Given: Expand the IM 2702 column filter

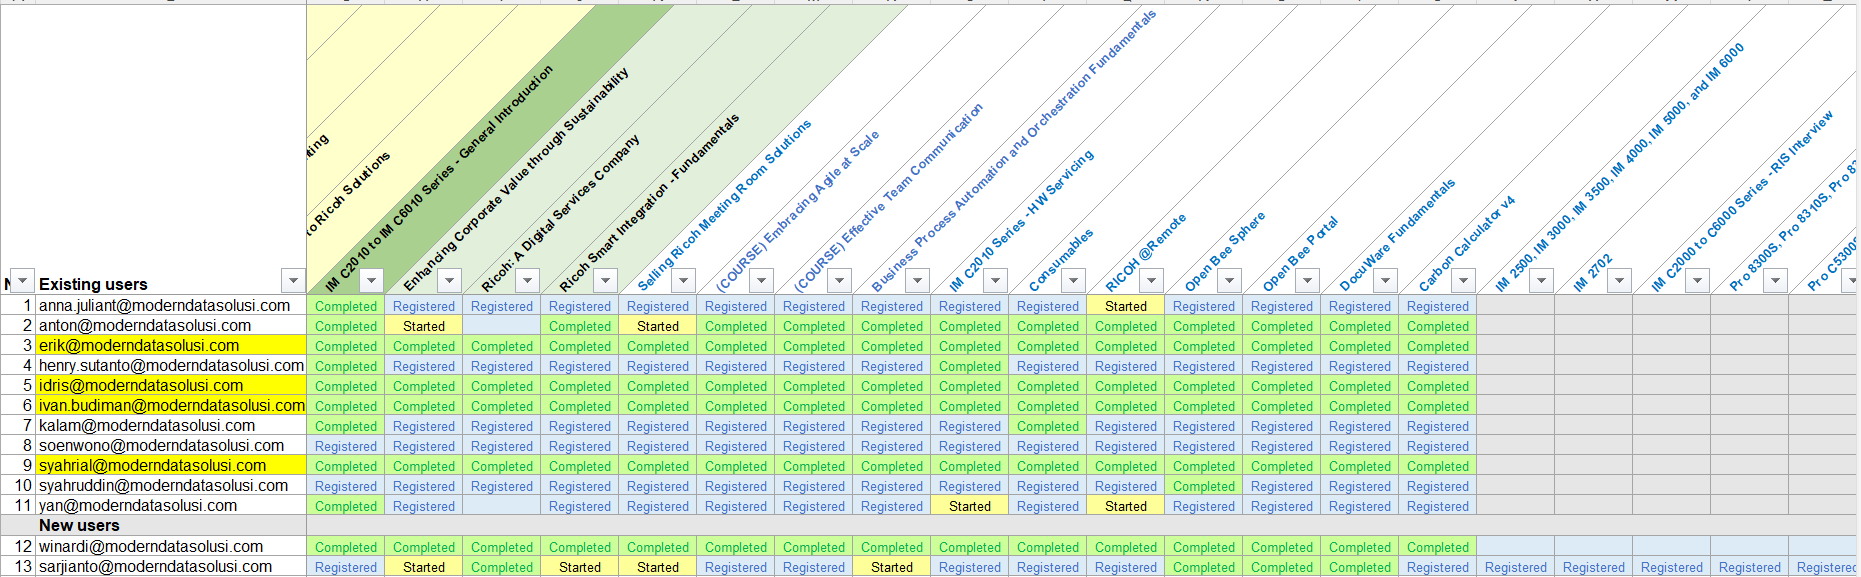Looking at the screenshot, I should coord(1619,281).
